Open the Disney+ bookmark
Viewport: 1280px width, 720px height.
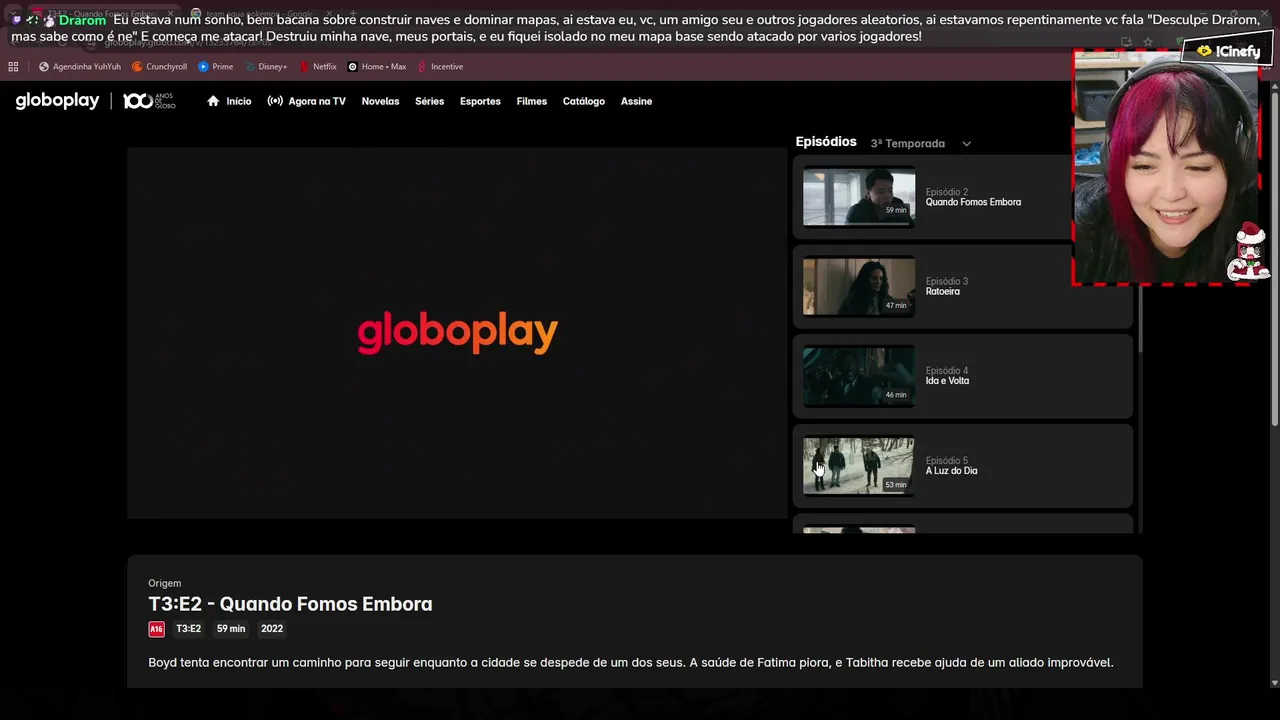click(x=266, y=67)
